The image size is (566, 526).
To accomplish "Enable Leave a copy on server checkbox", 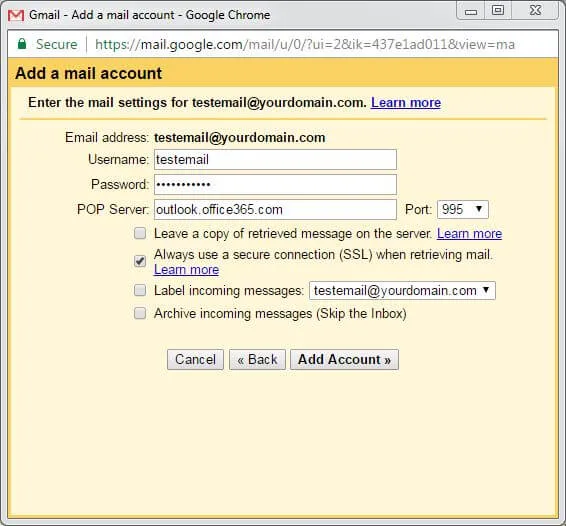I will pos(140,233).
